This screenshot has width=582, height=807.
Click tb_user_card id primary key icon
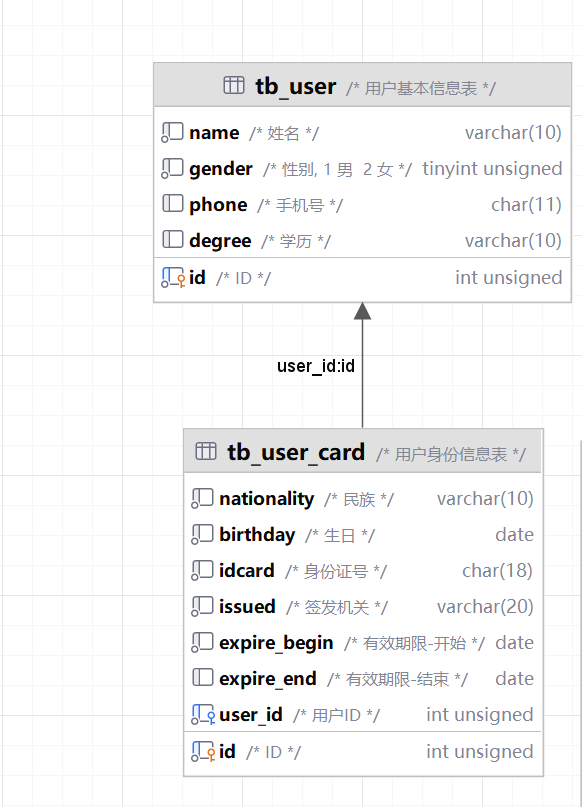(x=203, y=751)
